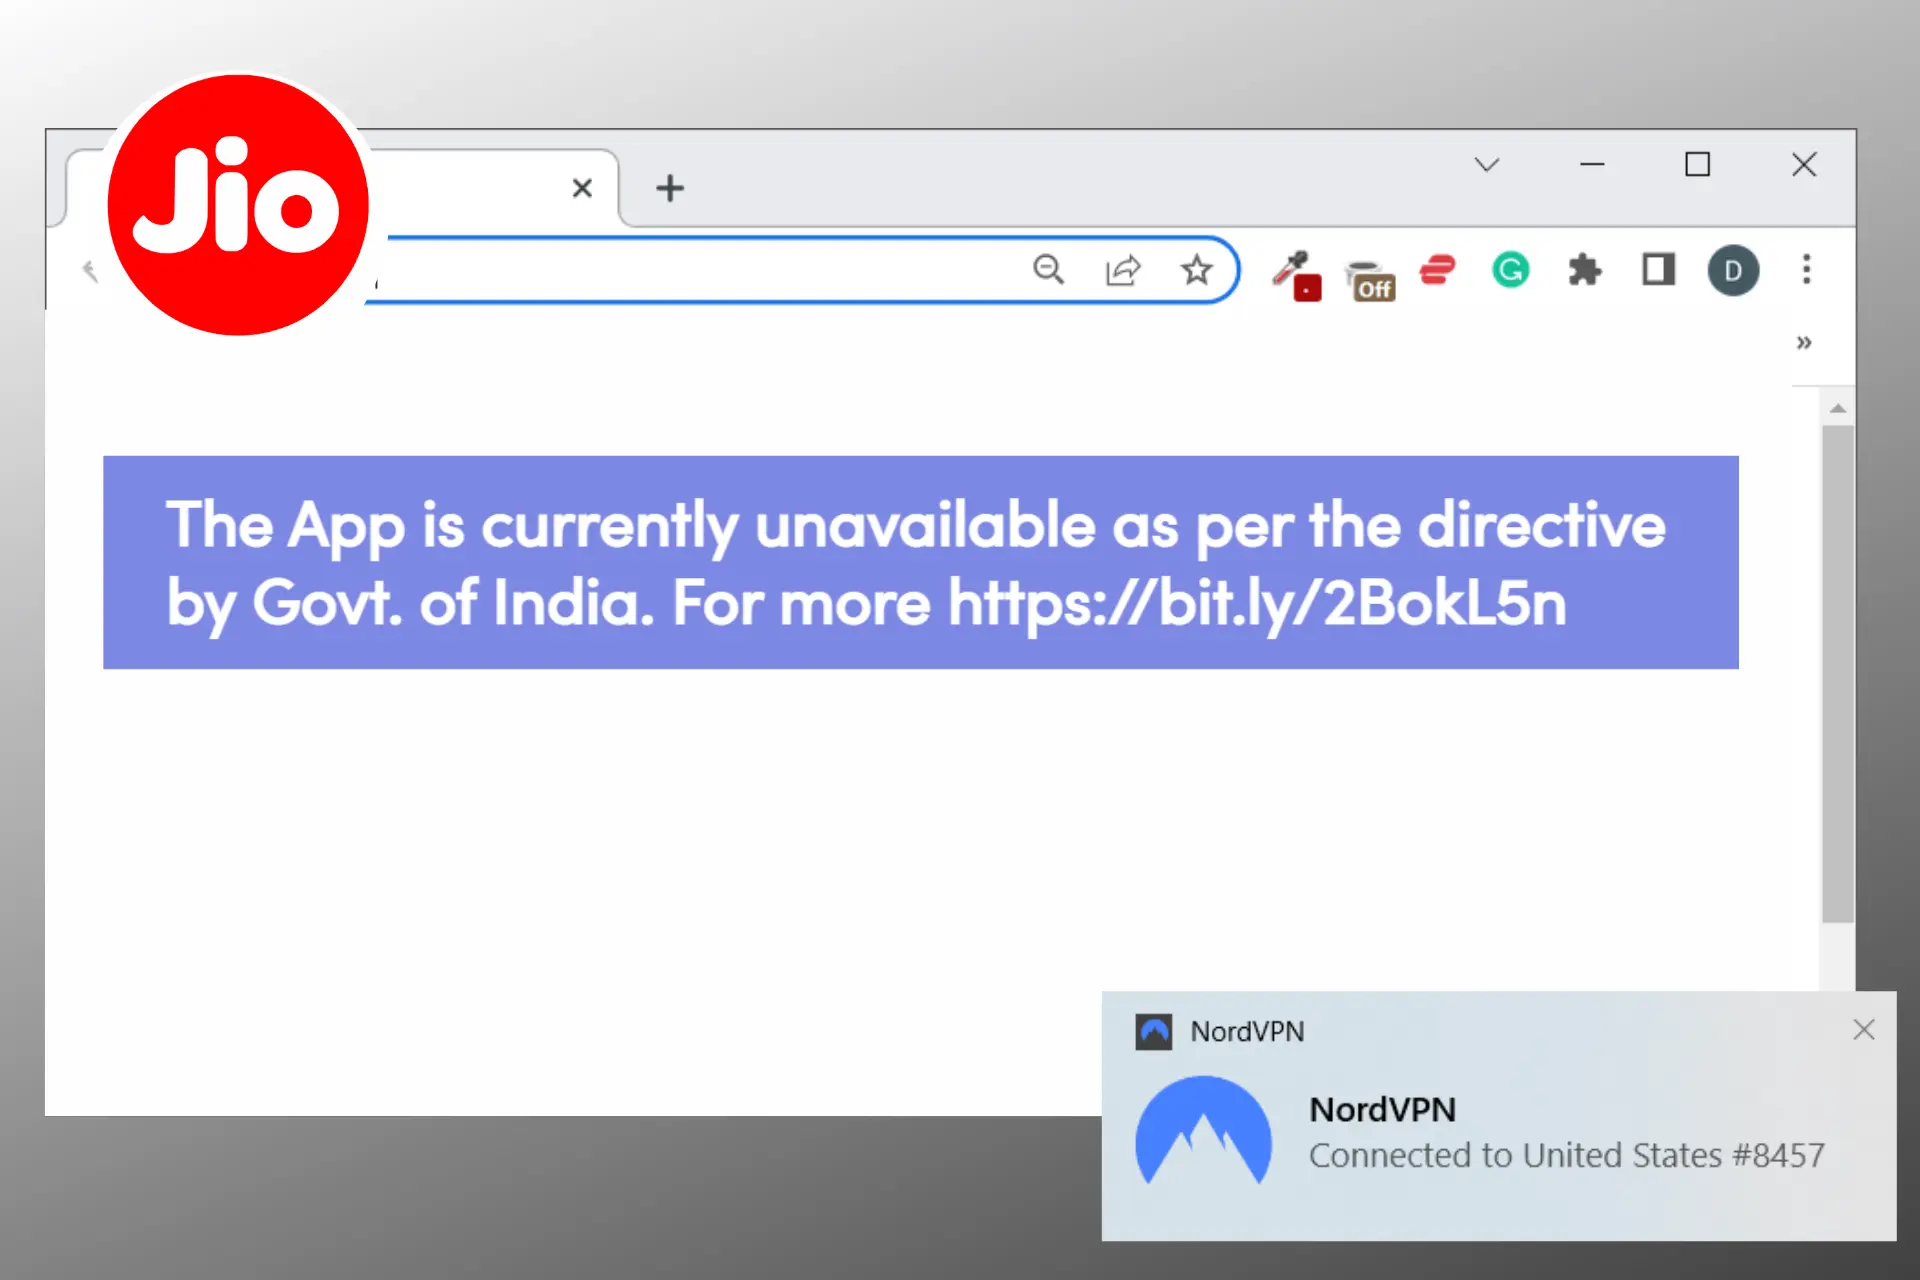The width and height of the screenshot is (1920, 1280).
Task: Click the search magnifier icon in address bar
Action: [1050, 270]
